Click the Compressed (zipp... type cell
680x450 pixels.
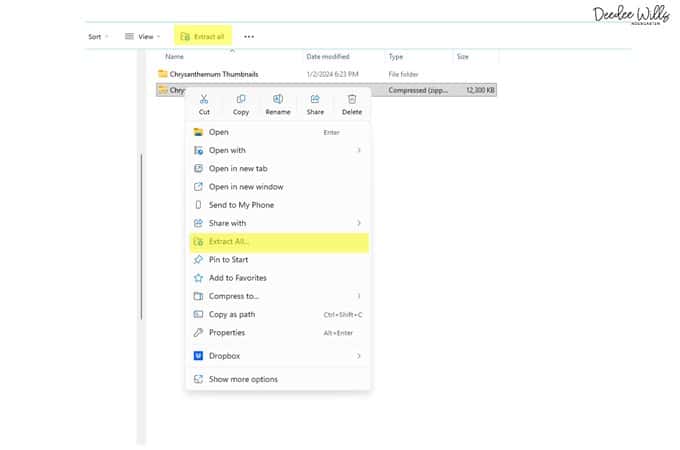pos(418,90)
